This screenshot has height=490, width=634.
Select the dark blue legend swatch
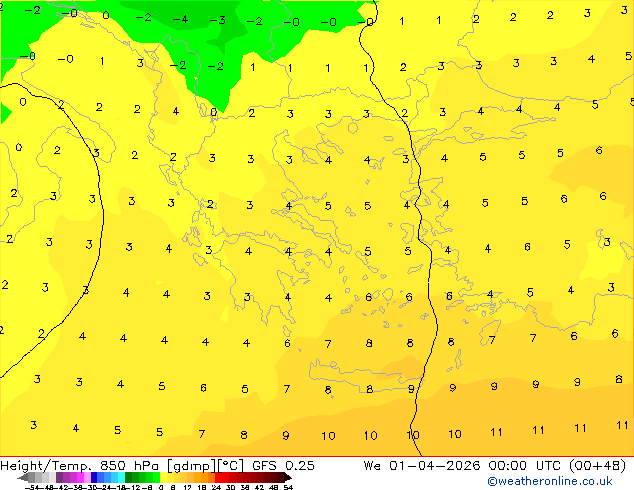(x=94, y=477)
